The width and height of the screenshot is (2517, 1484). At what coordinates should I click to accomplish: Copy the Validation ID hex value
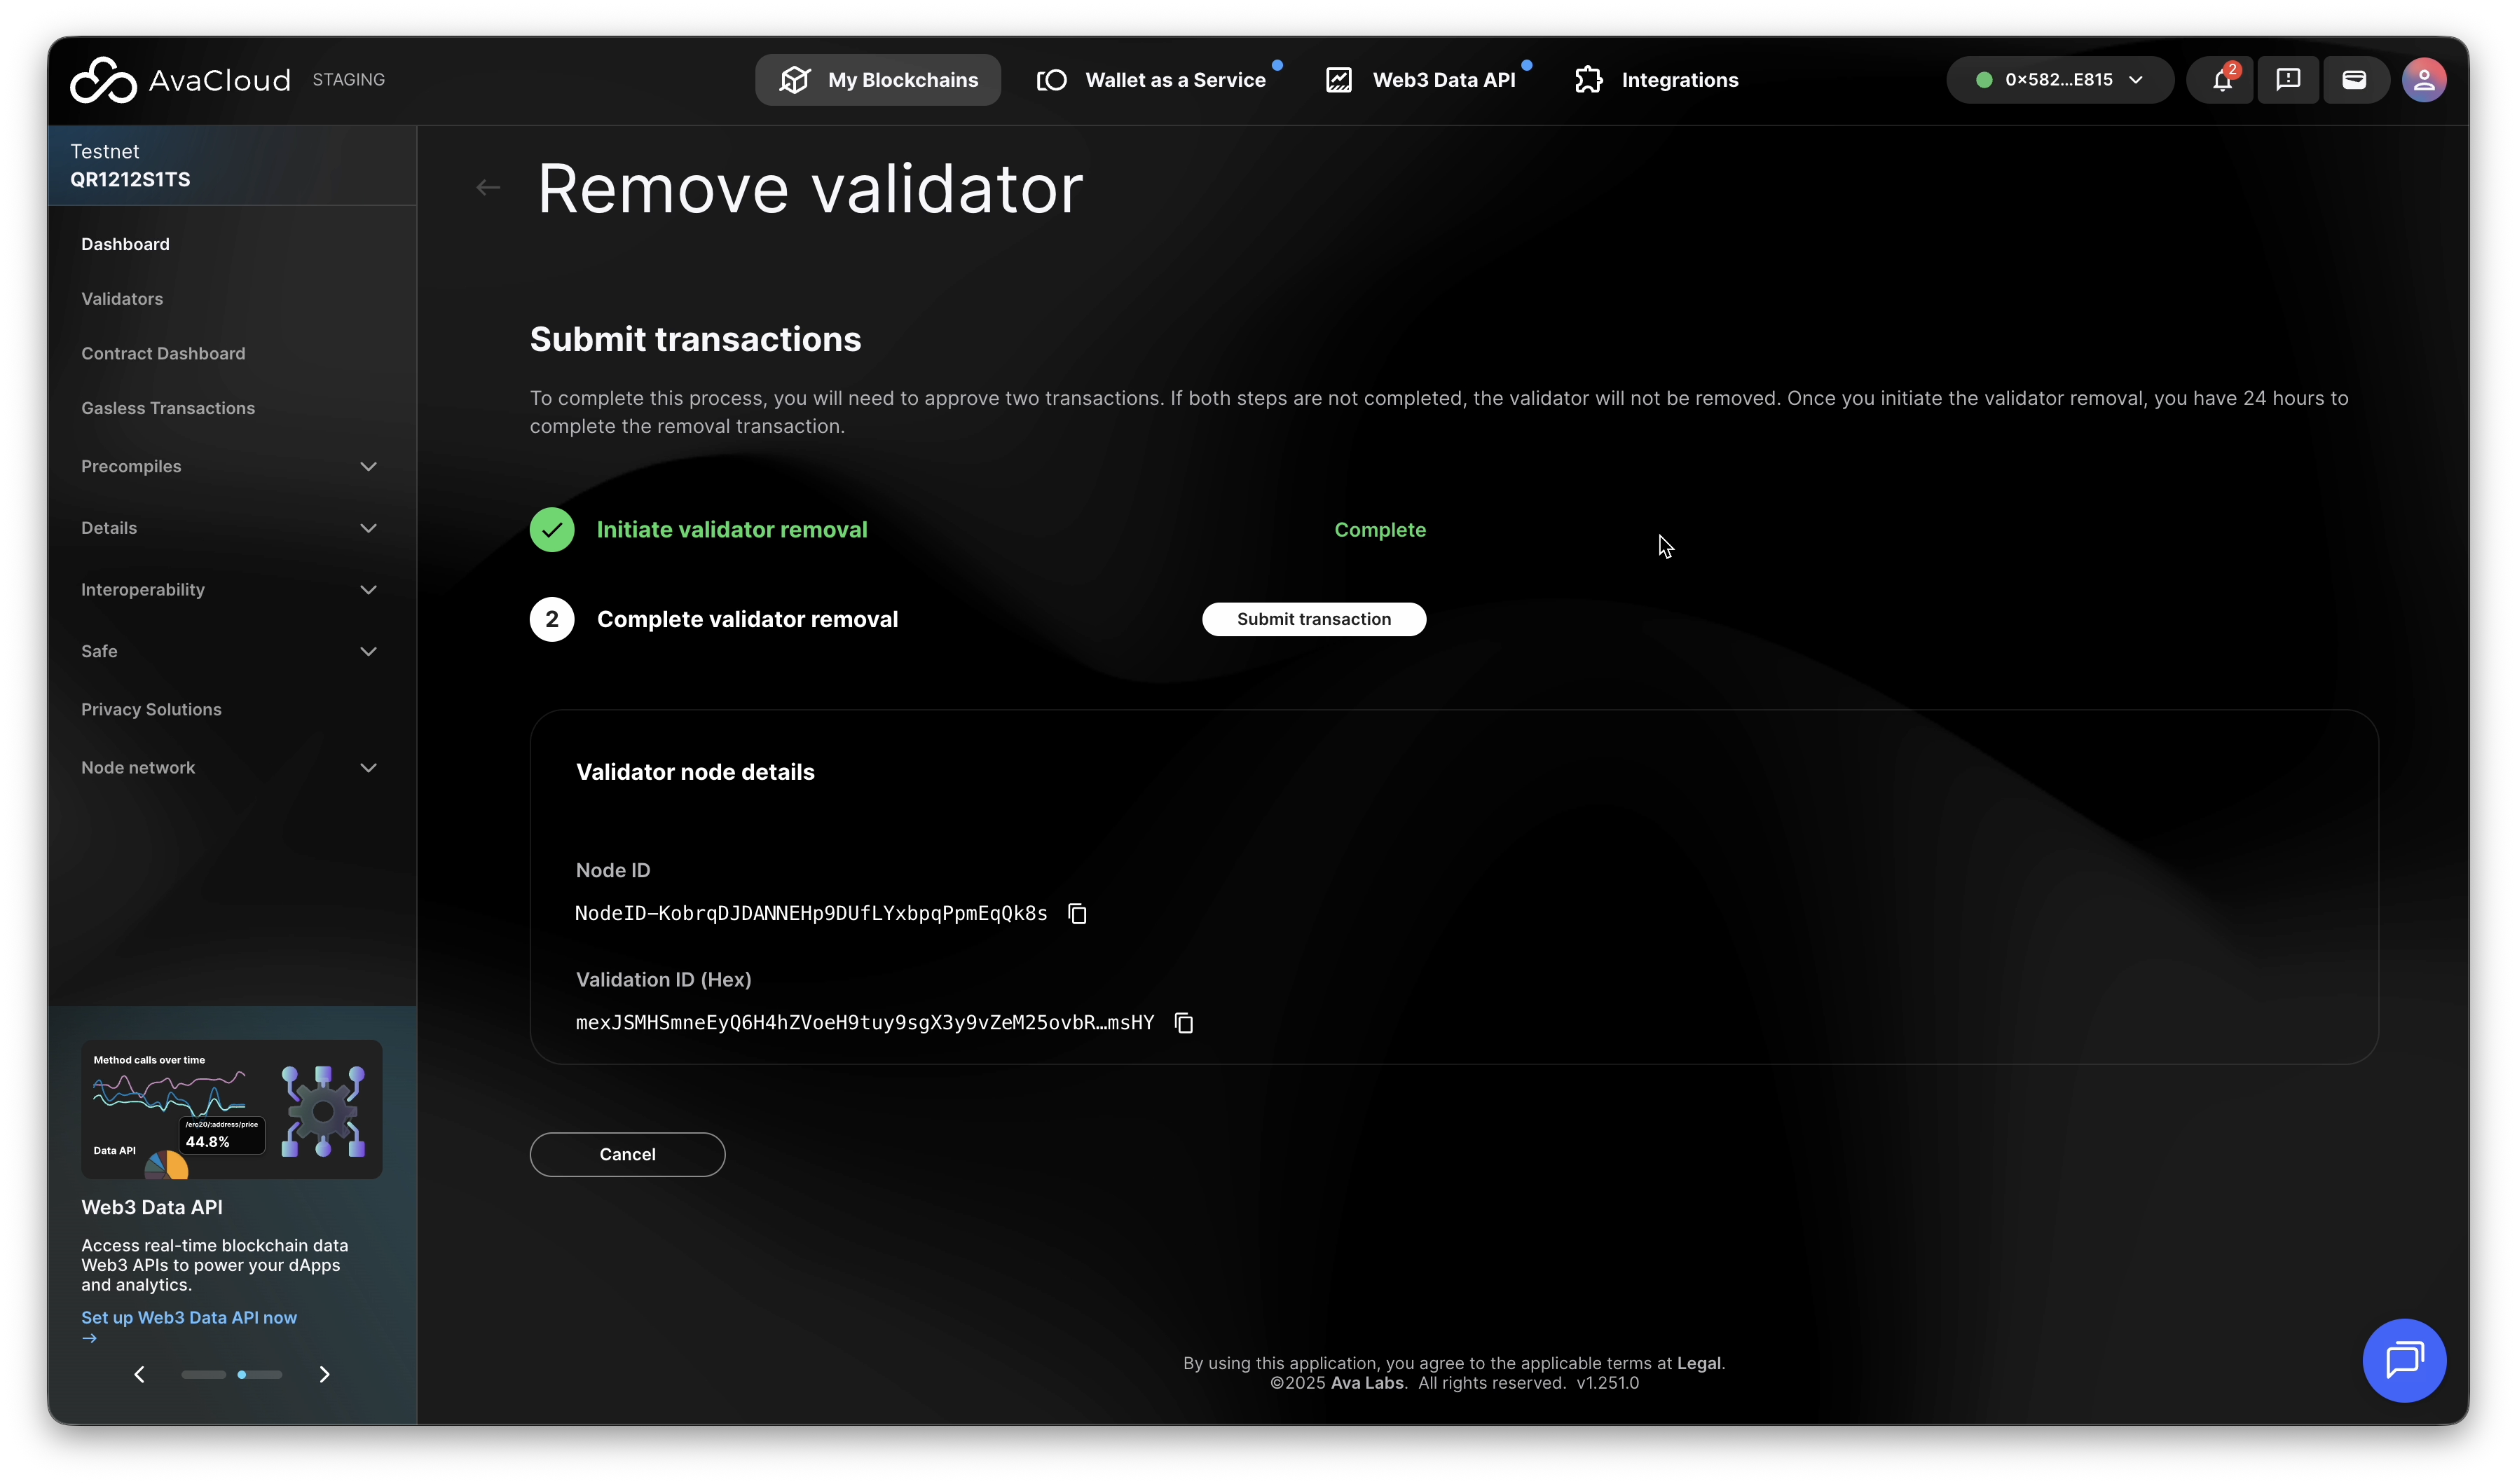[x=1184, y=1022]
